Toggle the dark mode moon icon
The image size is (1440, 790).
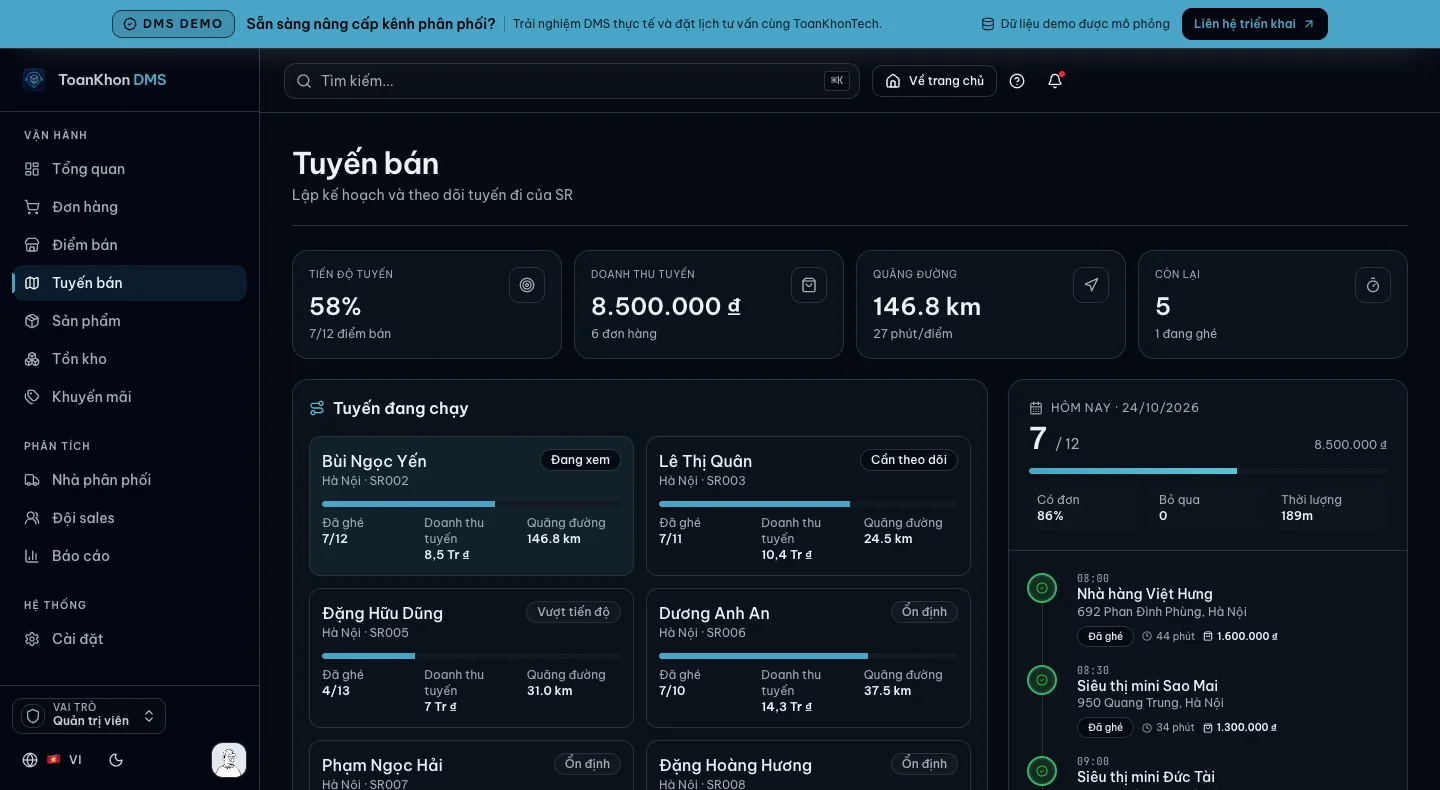point(116,760)
